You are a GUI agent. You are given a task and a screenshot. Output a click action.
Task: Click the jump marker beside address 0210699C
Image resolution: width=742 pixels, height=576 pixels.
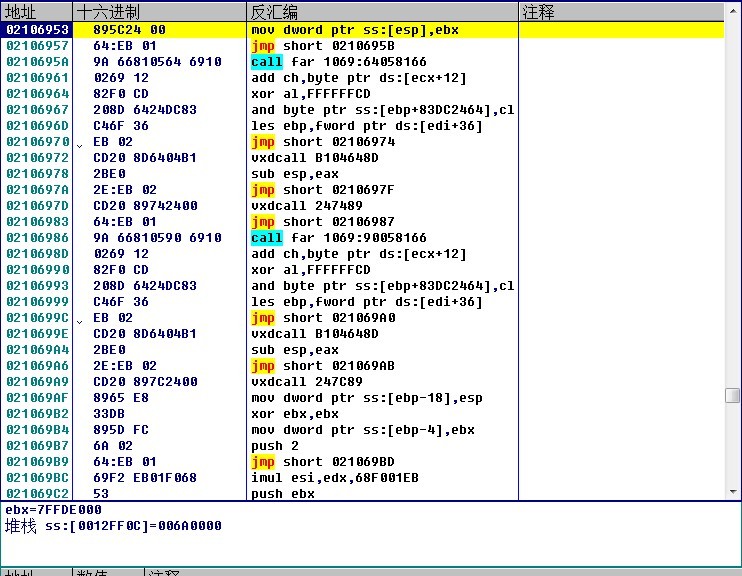(x=80, y=321)
